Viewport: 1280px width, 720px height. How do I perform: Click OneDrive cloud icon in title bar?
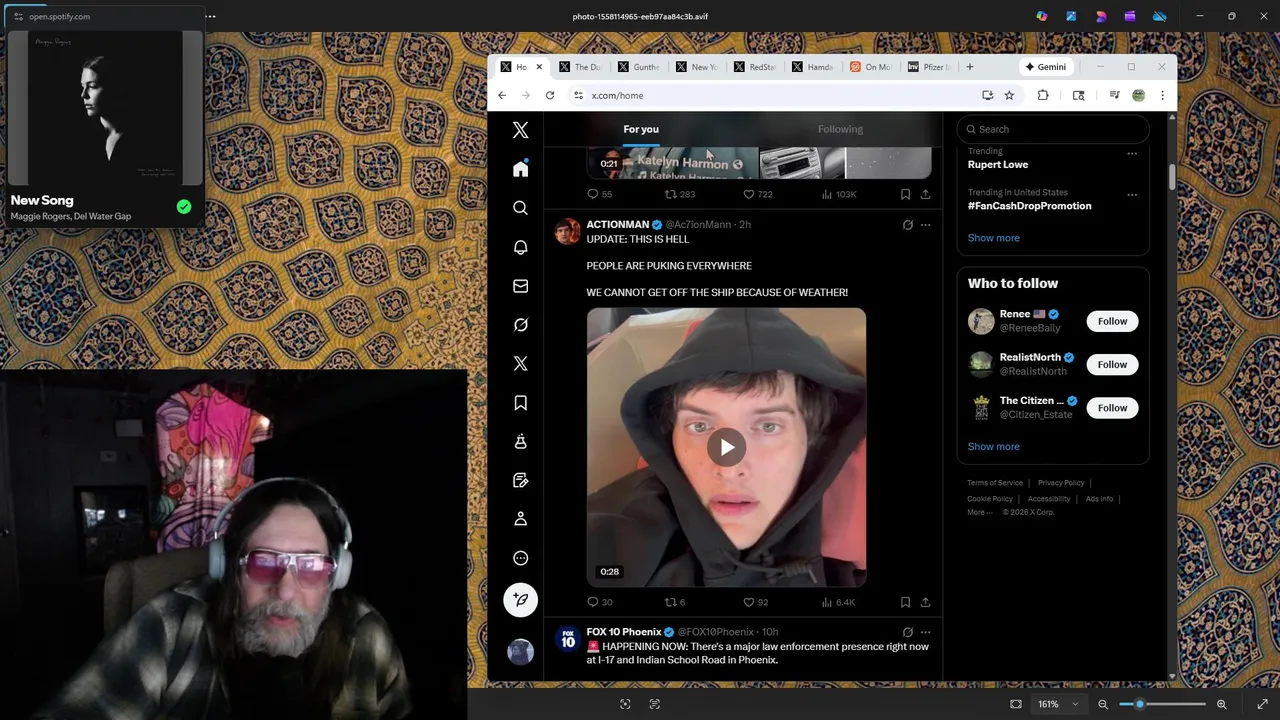tap(1160, 16)
